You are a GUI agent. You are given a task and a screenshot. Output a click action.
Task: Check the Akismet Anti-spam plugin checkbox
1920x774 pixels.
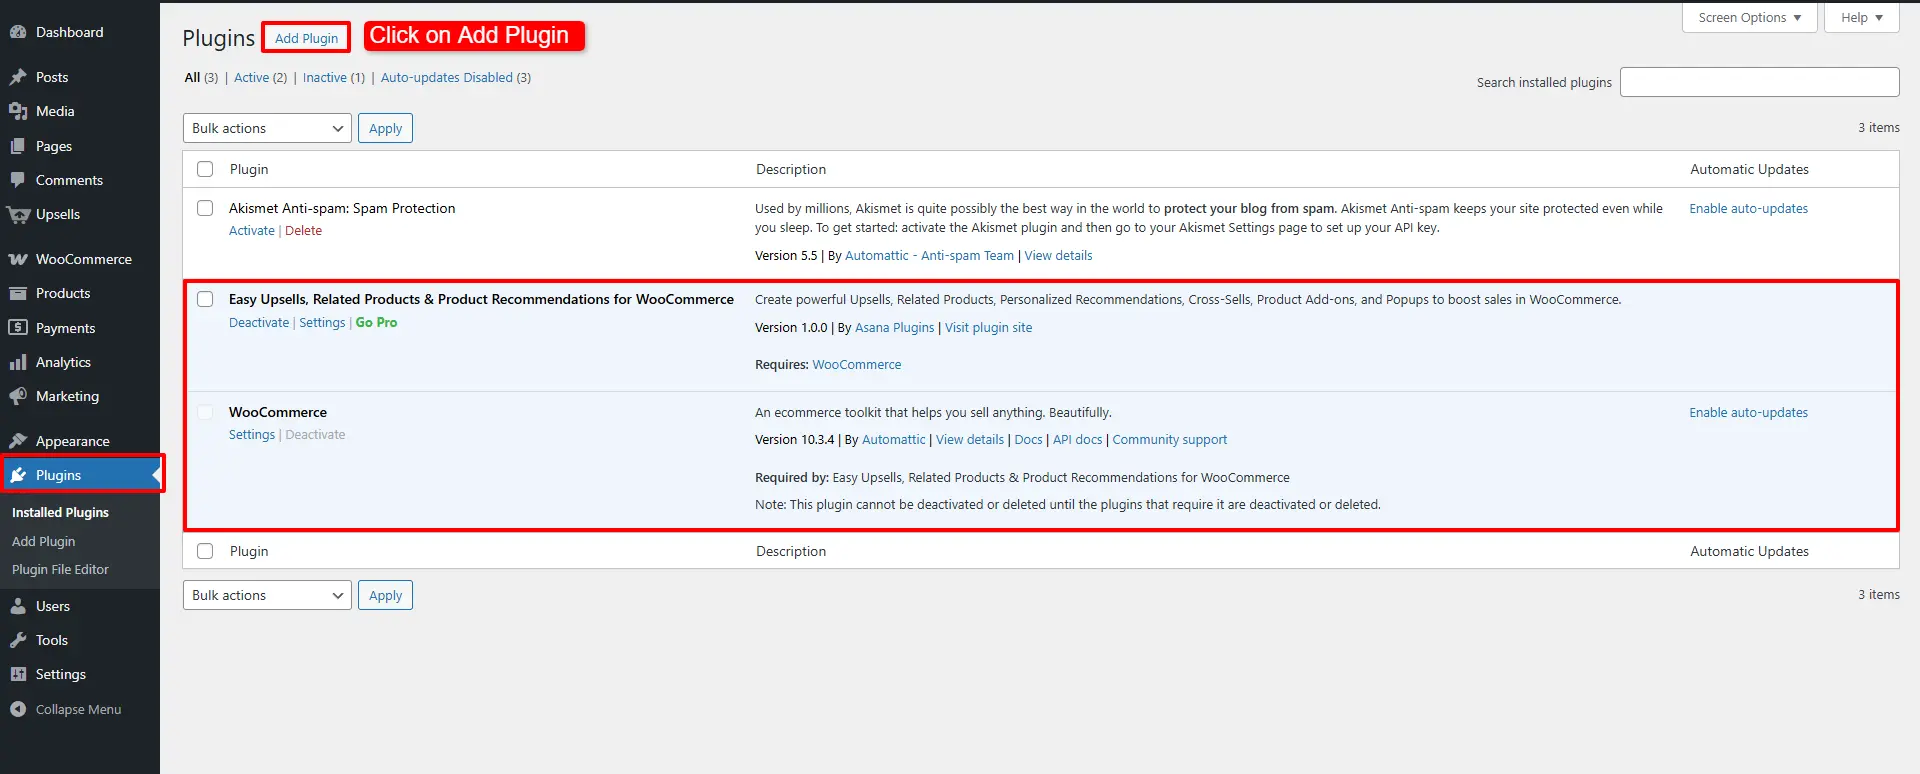pos(205,208)
